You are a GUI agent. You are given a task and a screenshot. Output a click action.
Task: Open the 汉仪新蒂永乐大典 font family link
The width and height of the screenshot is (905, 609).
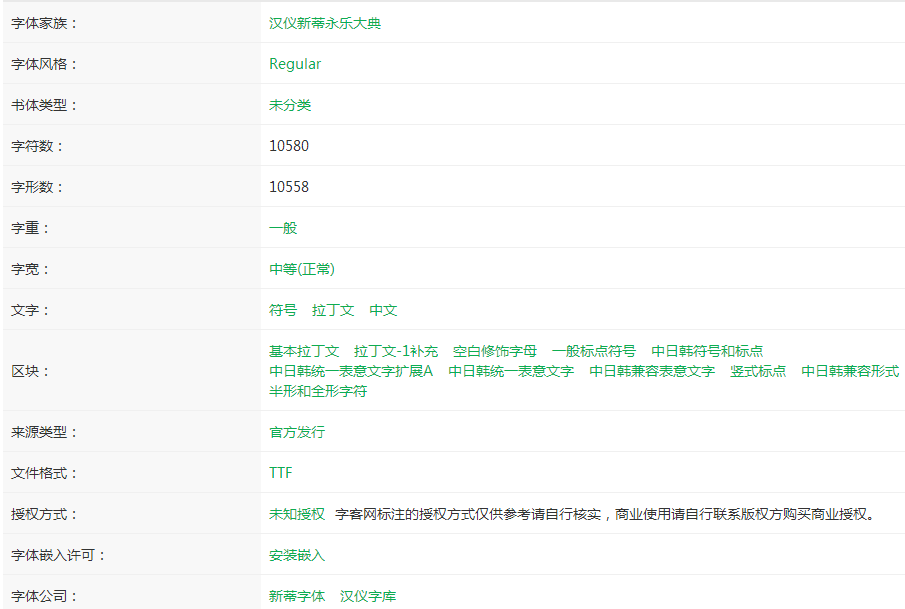(325, 23)
